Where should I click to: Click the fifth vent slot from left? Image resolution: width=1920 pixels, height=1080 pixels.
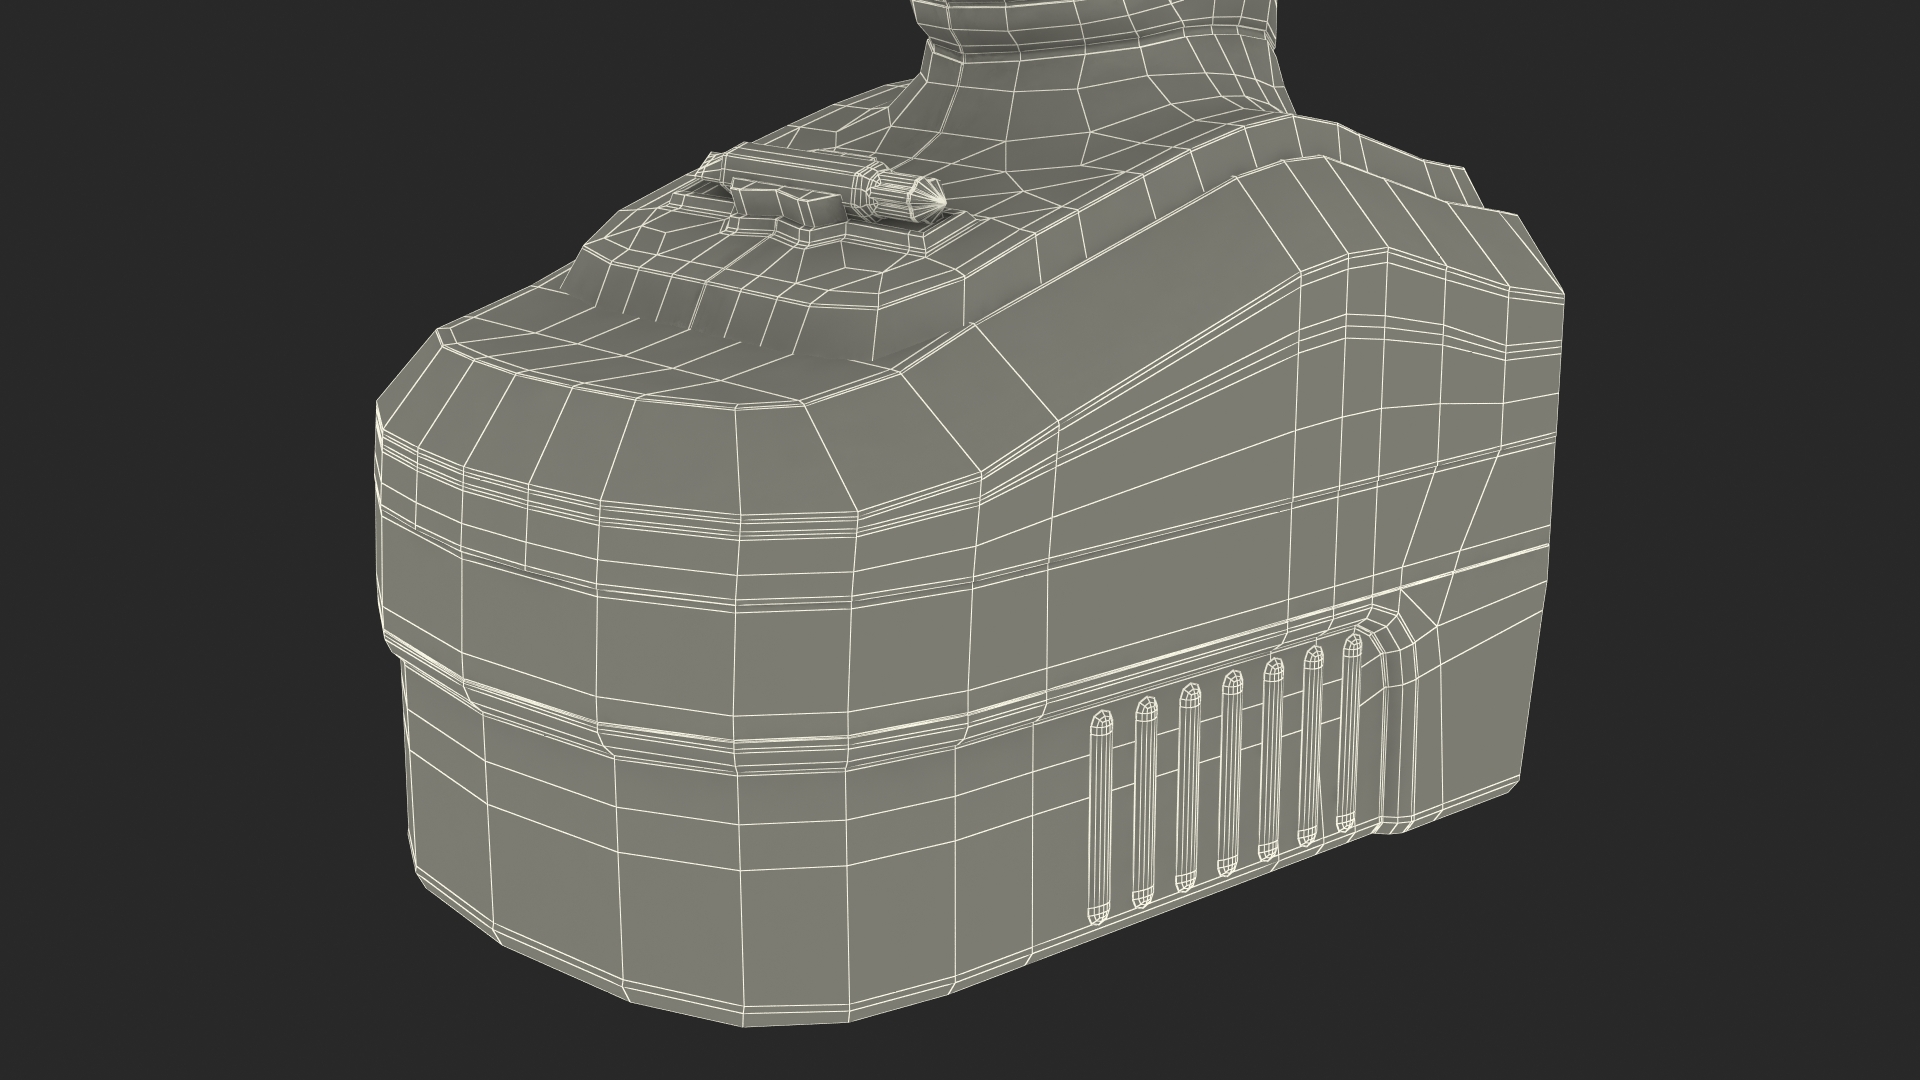1272,756
